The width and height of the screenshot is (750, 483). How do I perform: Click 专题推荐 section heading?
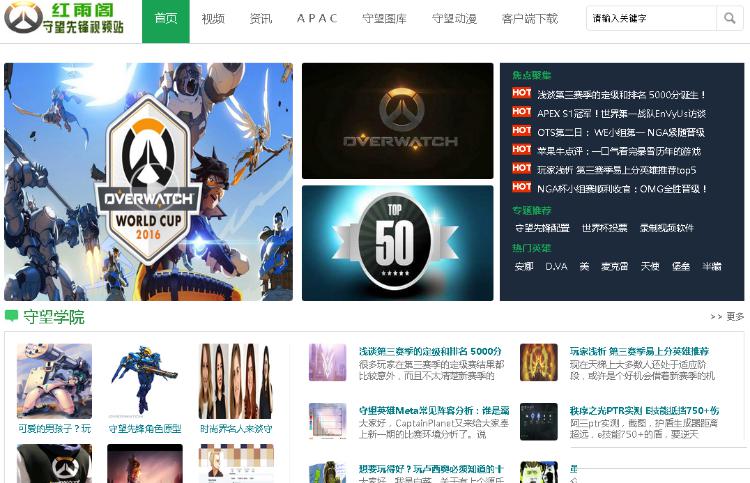(531, 210)
